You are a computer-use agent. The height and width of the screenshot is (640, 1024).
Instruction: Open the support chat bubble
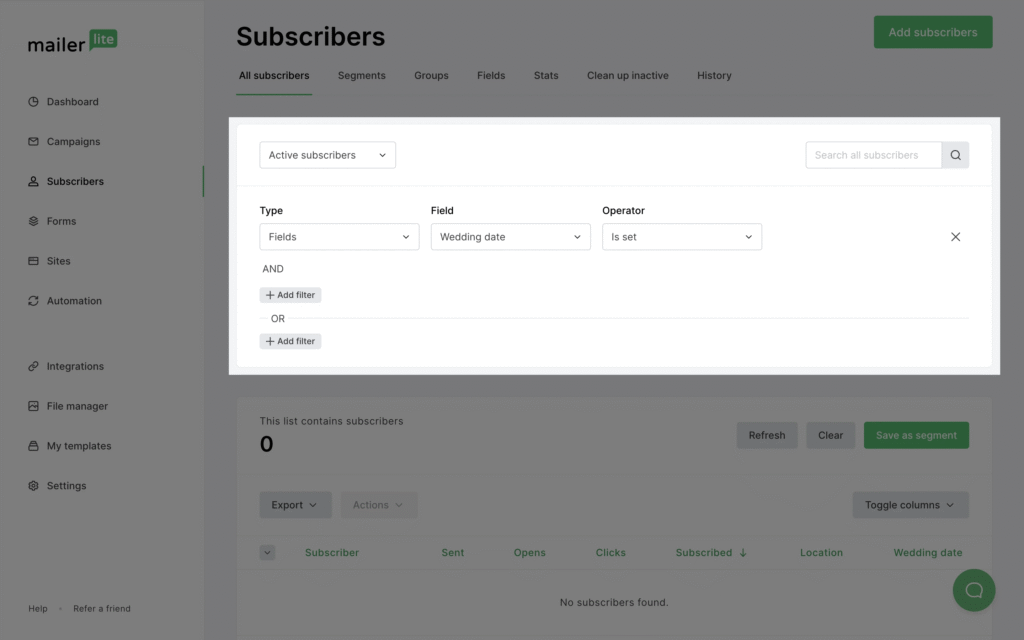pyautogui.click(x=973, y=590)
